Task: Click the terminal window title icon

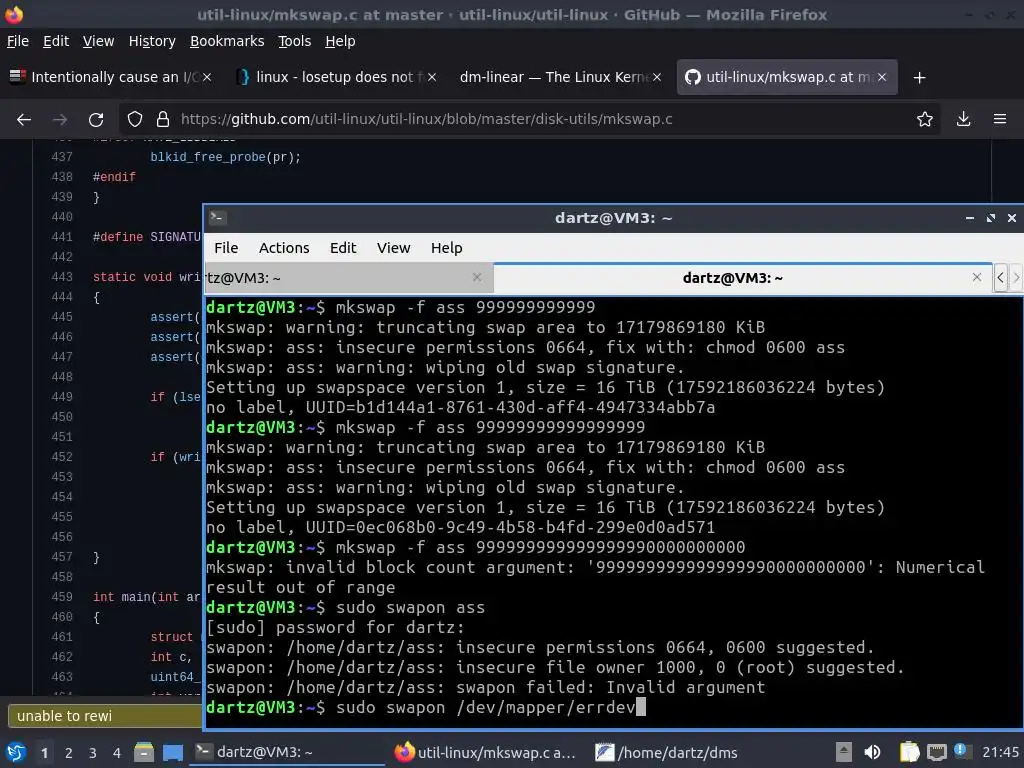Action: click(x=217, y=218)
